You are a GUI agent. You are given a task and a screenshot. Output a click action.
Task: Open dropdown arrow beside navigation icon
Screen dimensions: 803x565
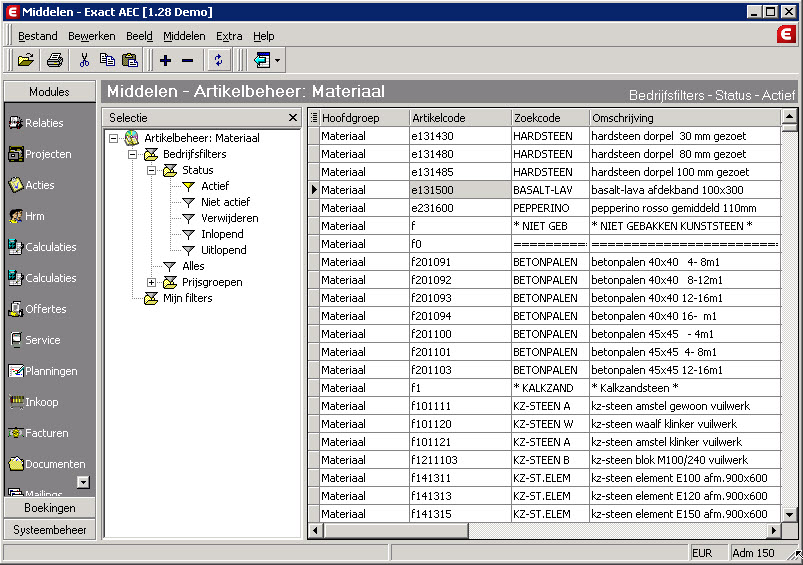[277, 60]
